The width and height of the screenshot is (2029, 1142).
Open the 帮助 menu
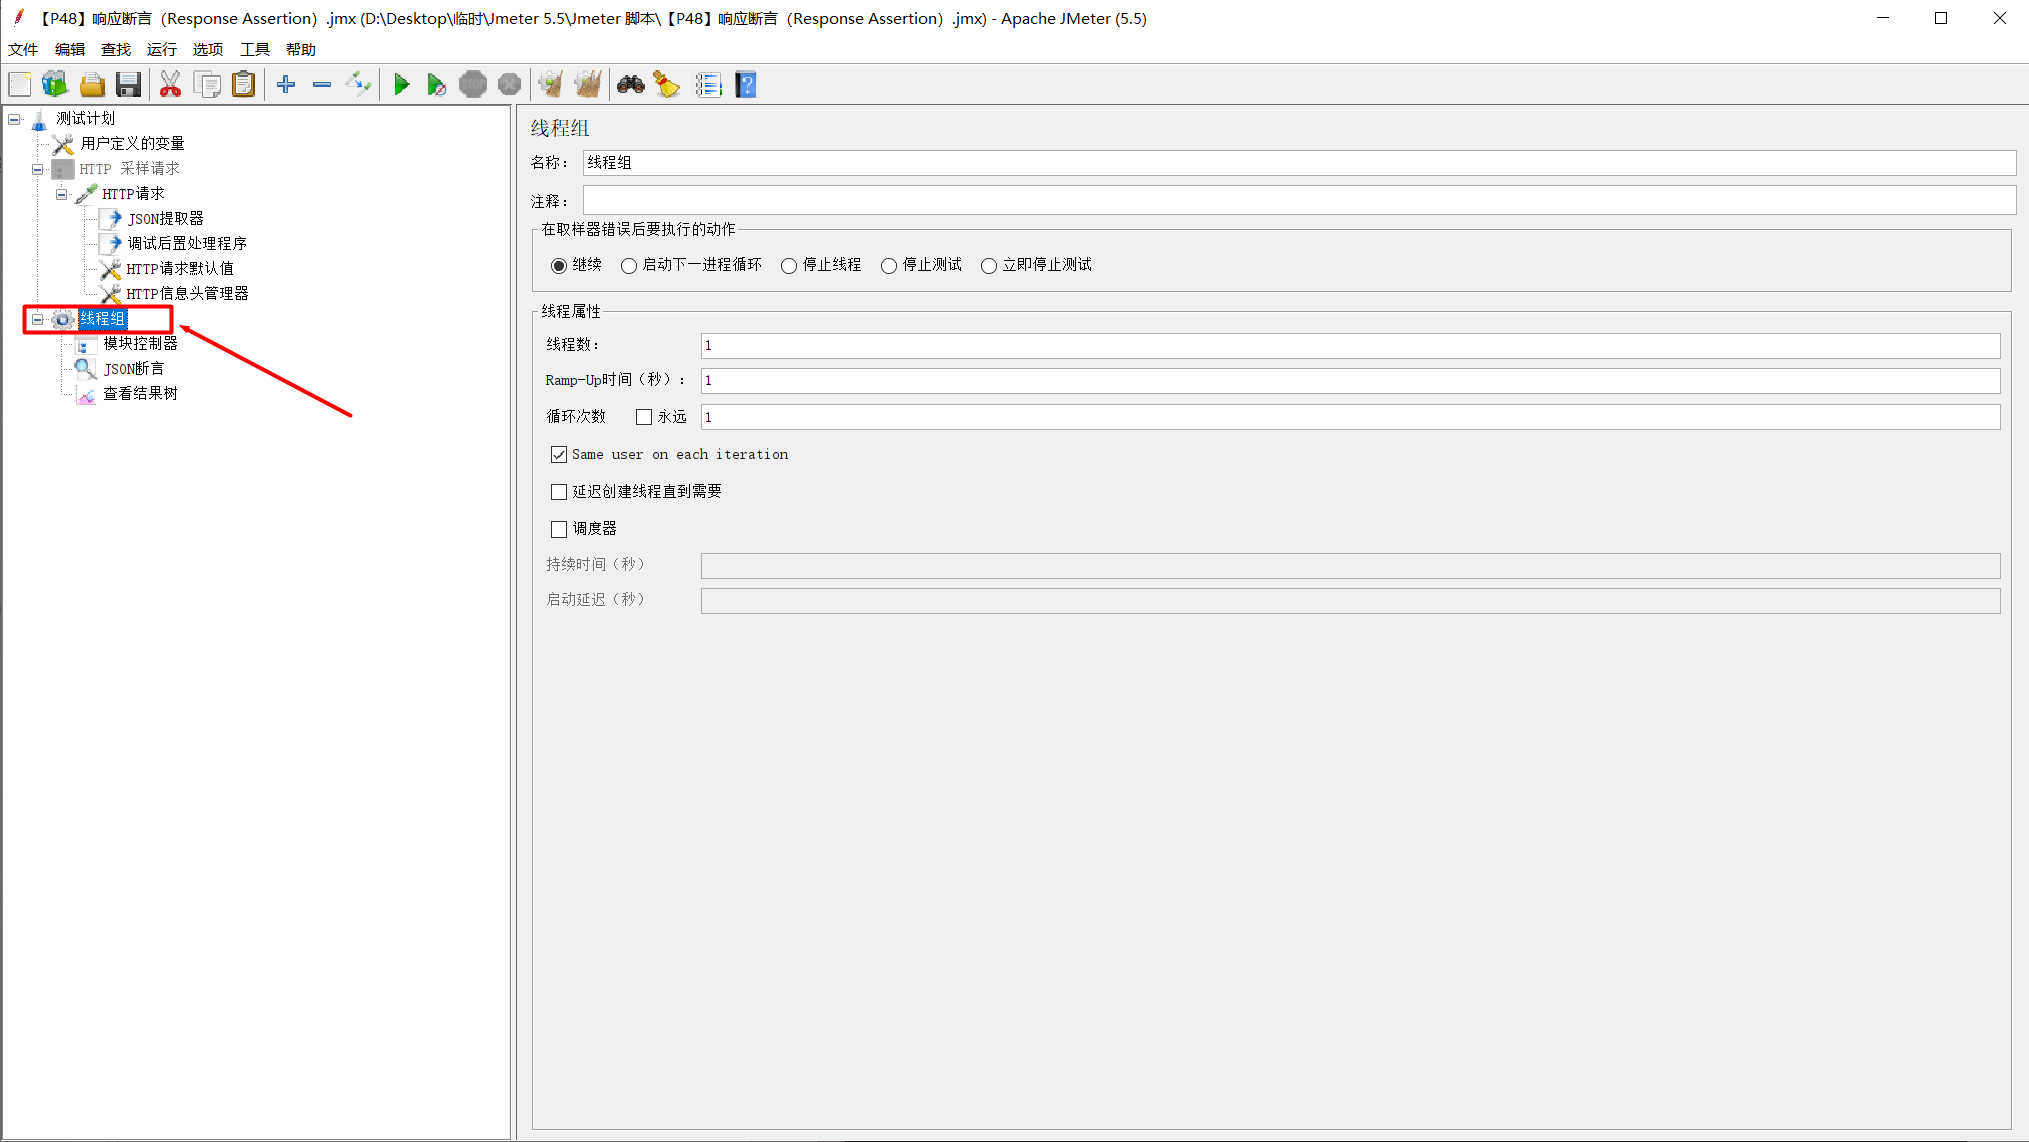301,49
